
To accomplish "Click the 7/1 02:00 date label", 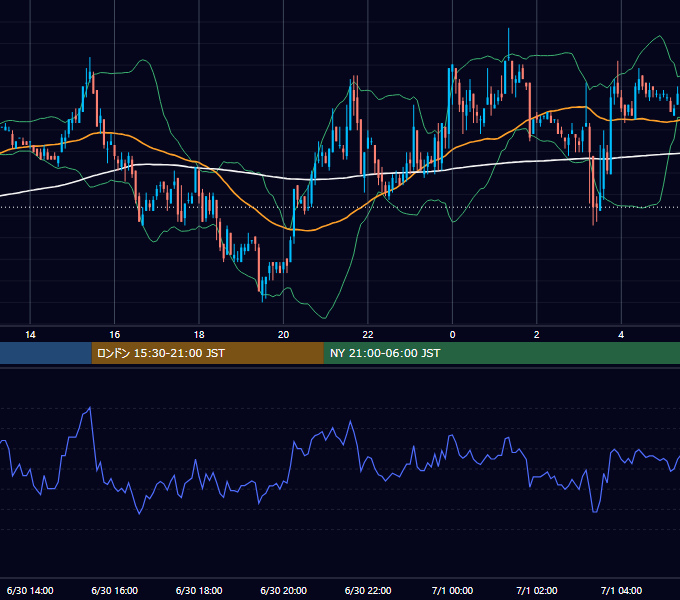I will (x=536, y=590).
